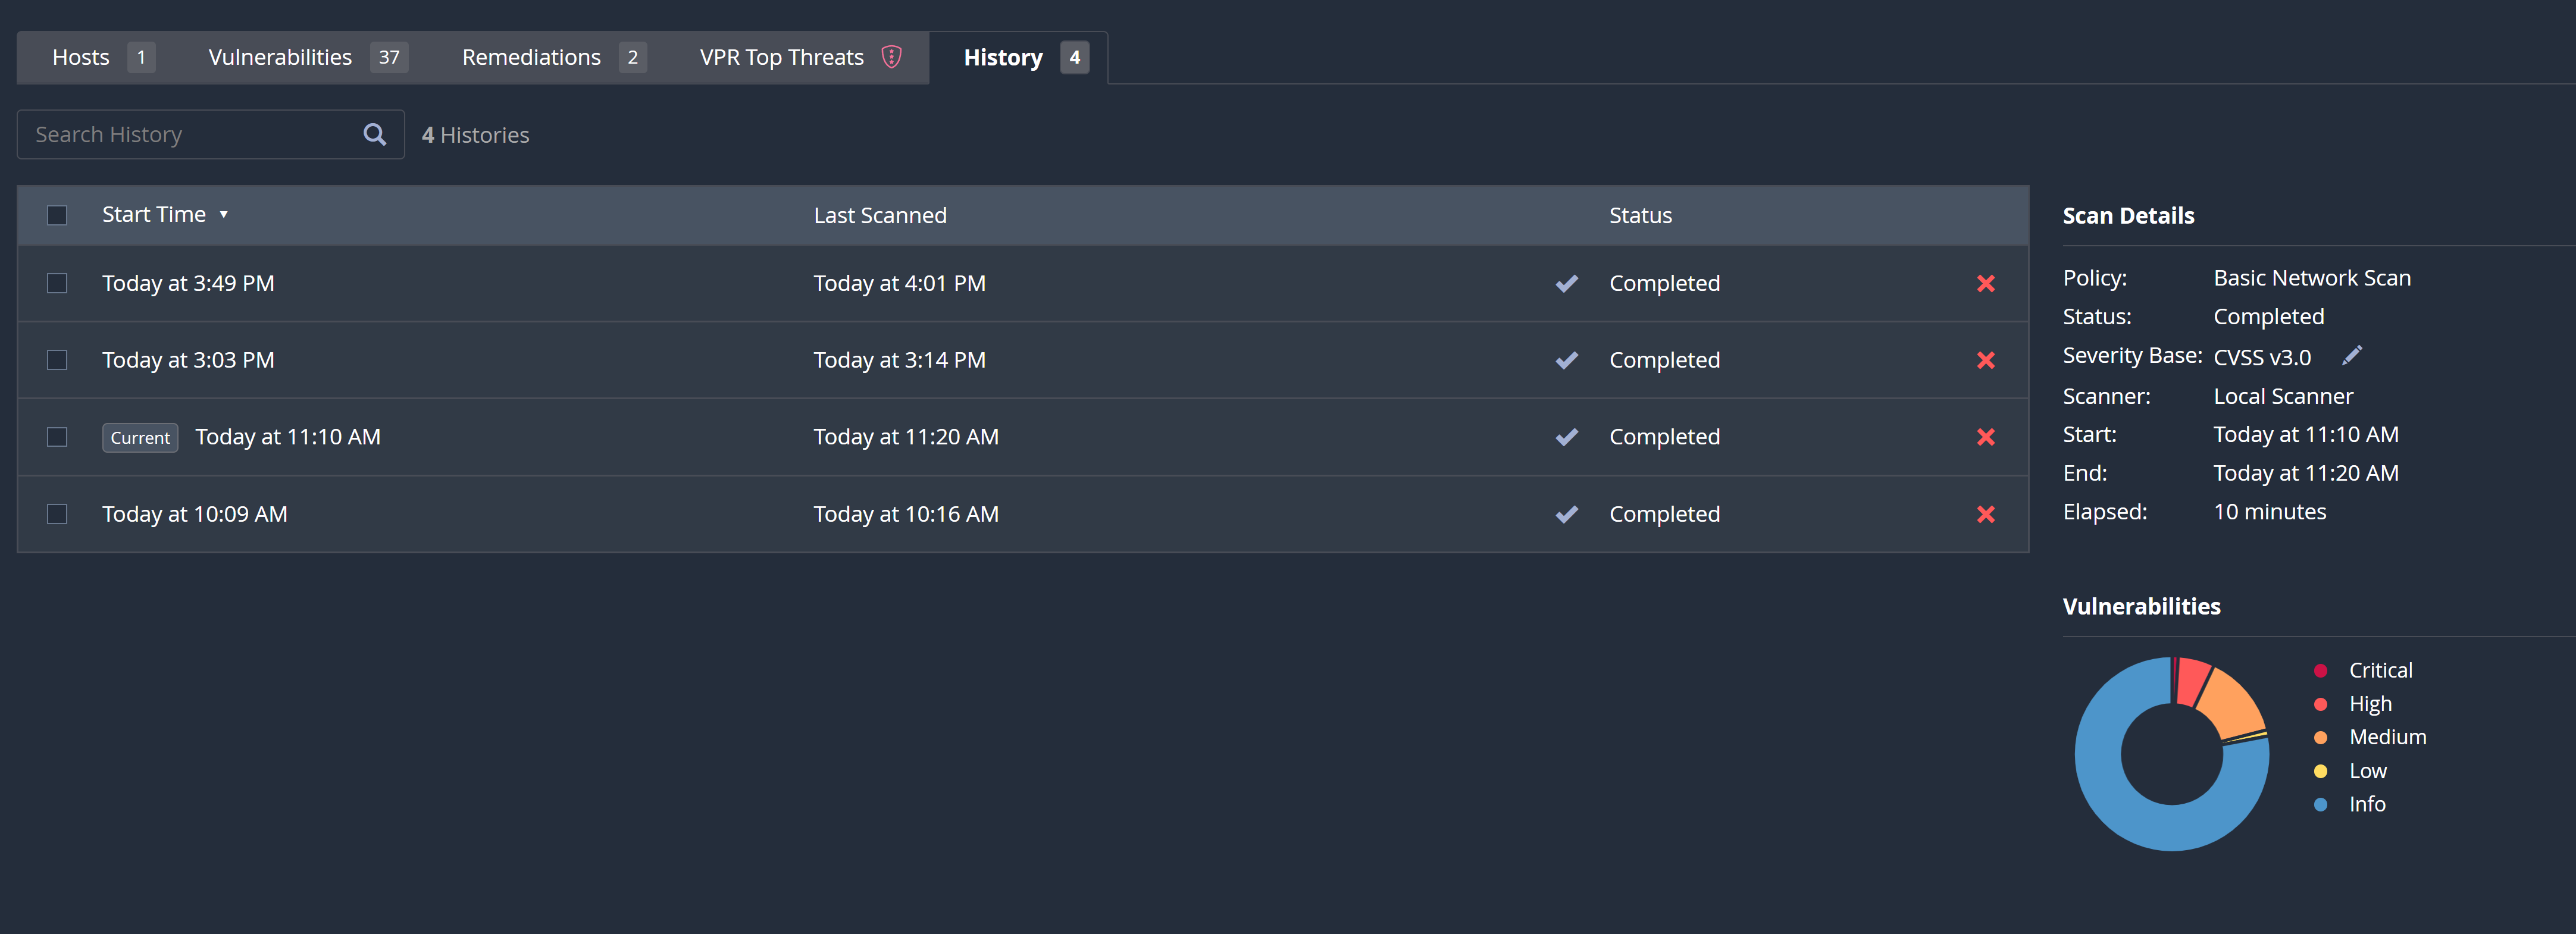The image size is (2576, 934).
Task: Check the select-all checkbox in the table header
Action: pyautogui.click(x=57, y=214)
